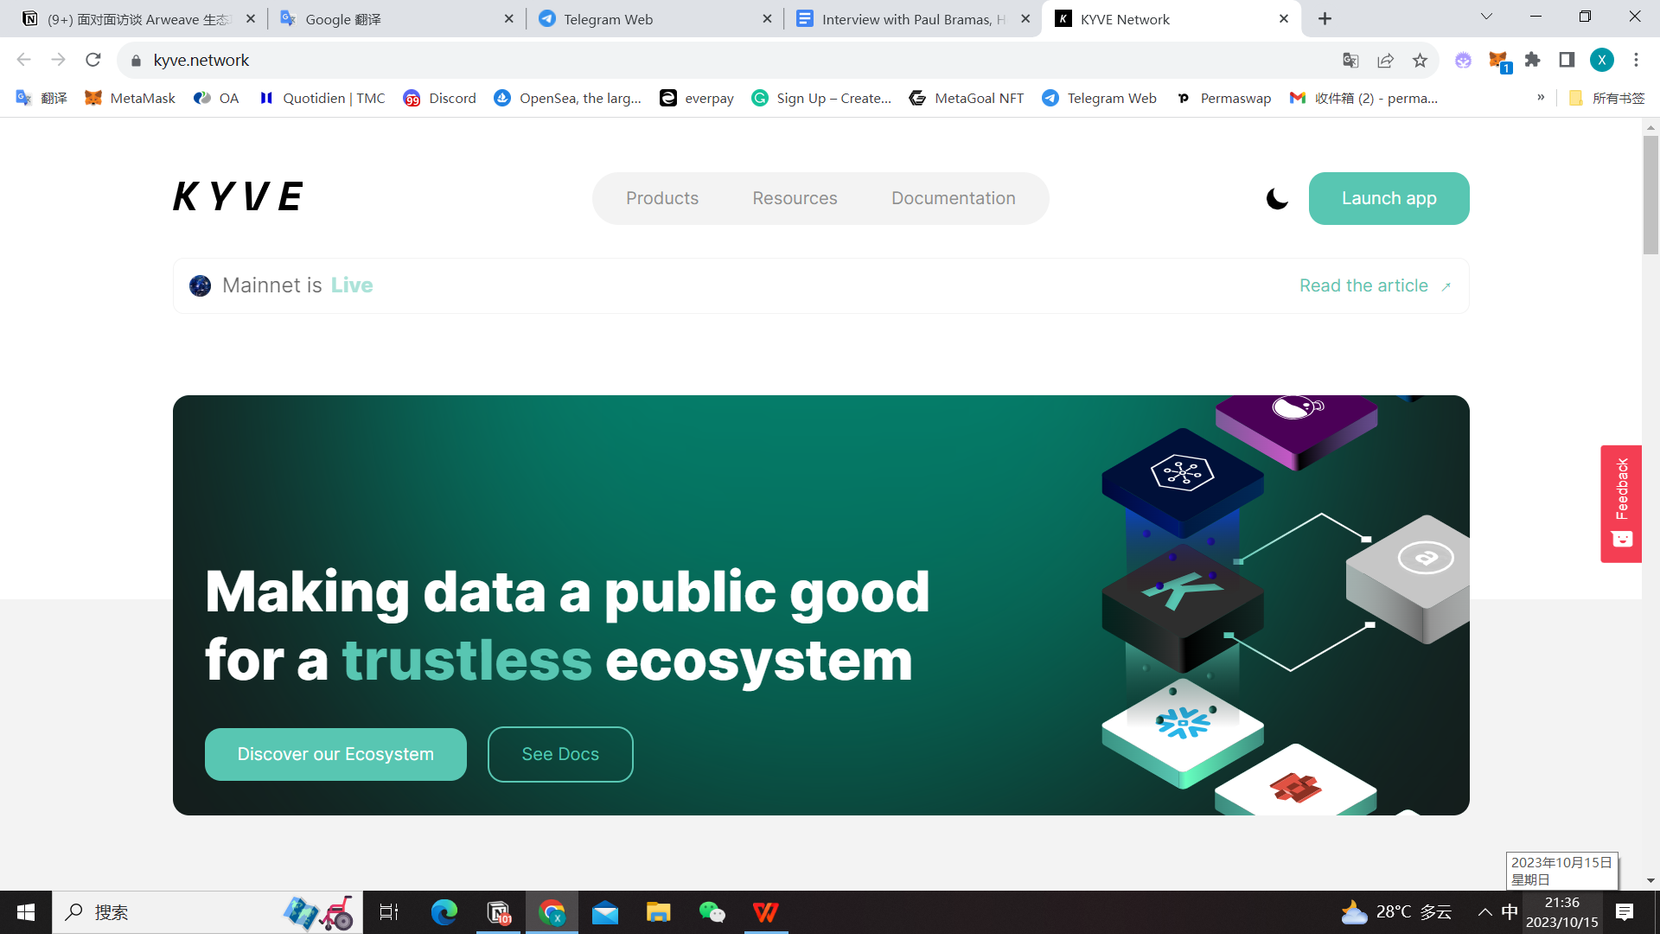
Task: Click the See Docs button
Action: pyautogui.click(x=560, y=754)
